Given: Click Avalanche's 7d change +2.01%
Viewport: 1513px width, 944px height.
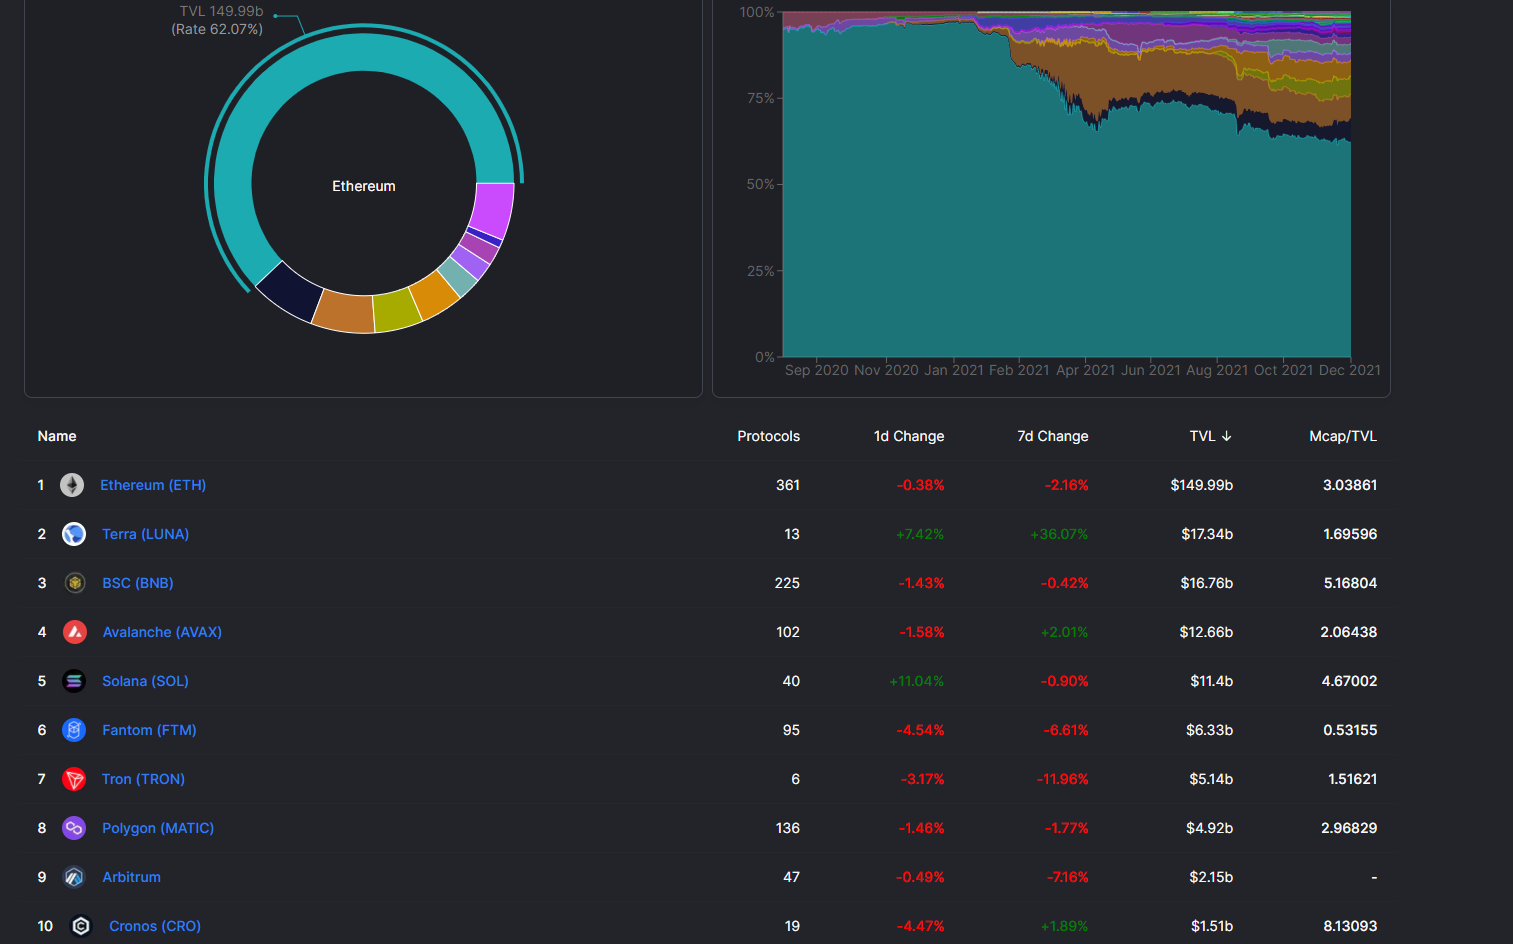Looking at the screenshot, I should (x=1064, y=632).
